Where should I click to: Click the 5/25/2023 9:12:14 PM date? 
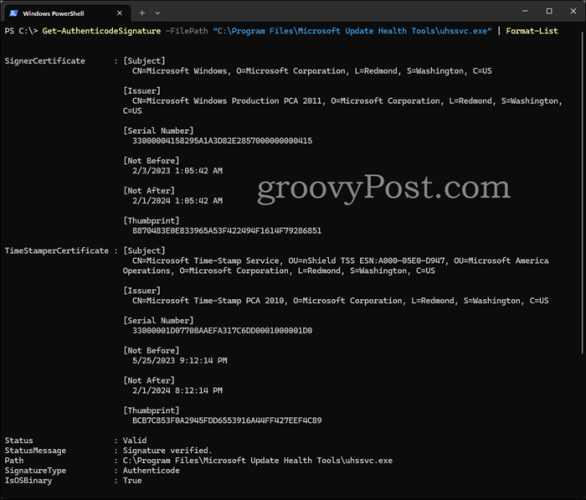point(179,361)
